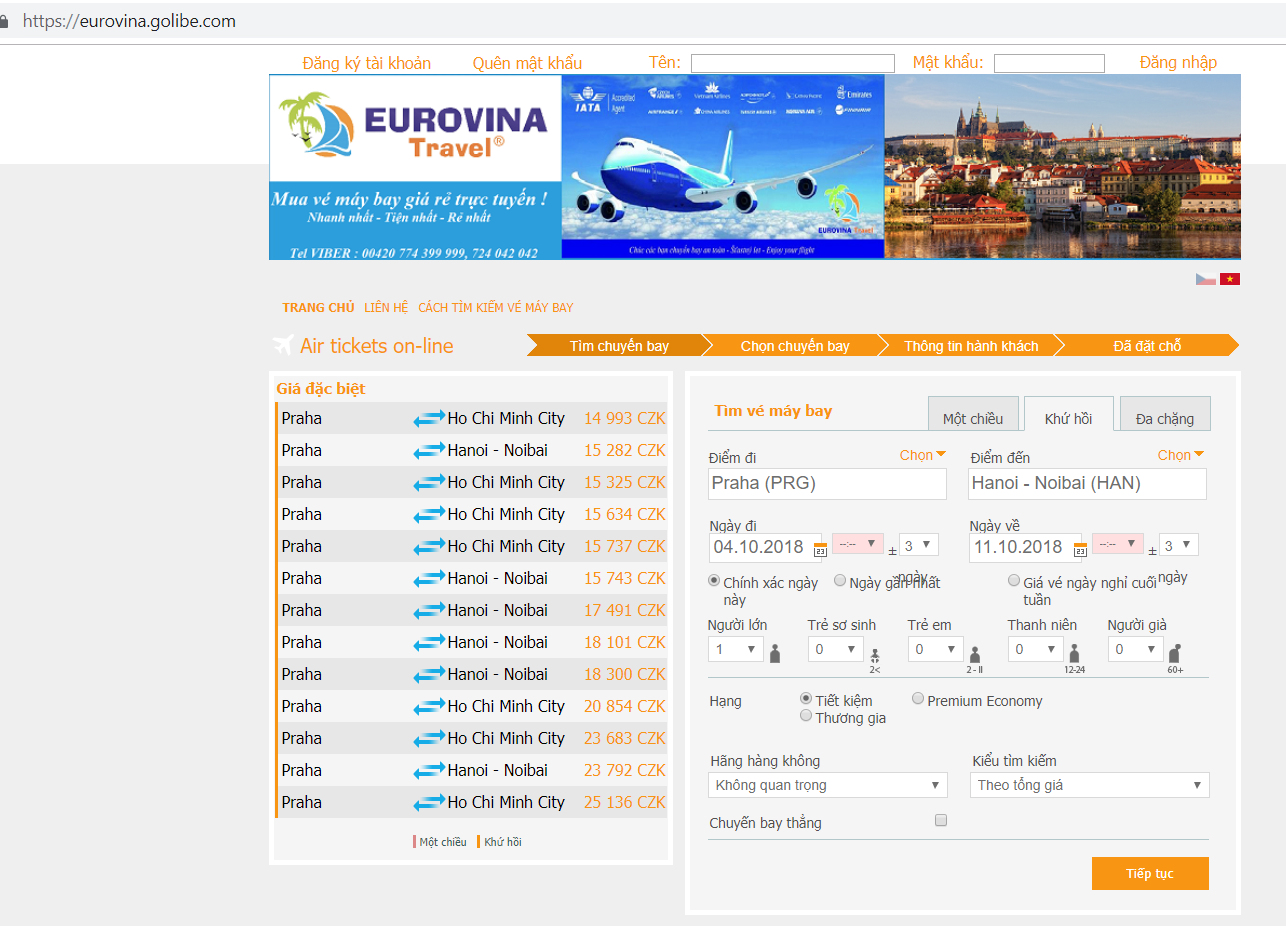Open return ±3 days dropdown
Image resolution: width=1286 pixels, height=926 pixels.
[x=1179, y=545]
